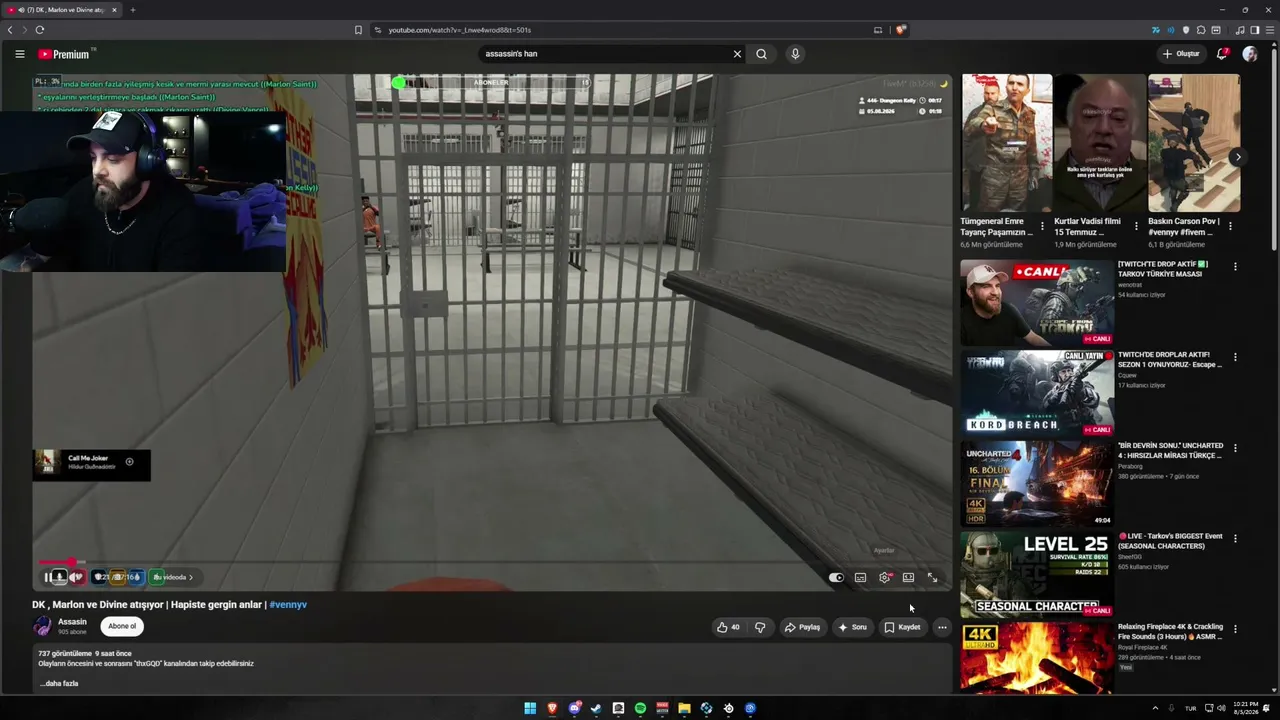The image size is (1280, 720).
Task: Open the browser main menu
Action: coord(1269,30)
